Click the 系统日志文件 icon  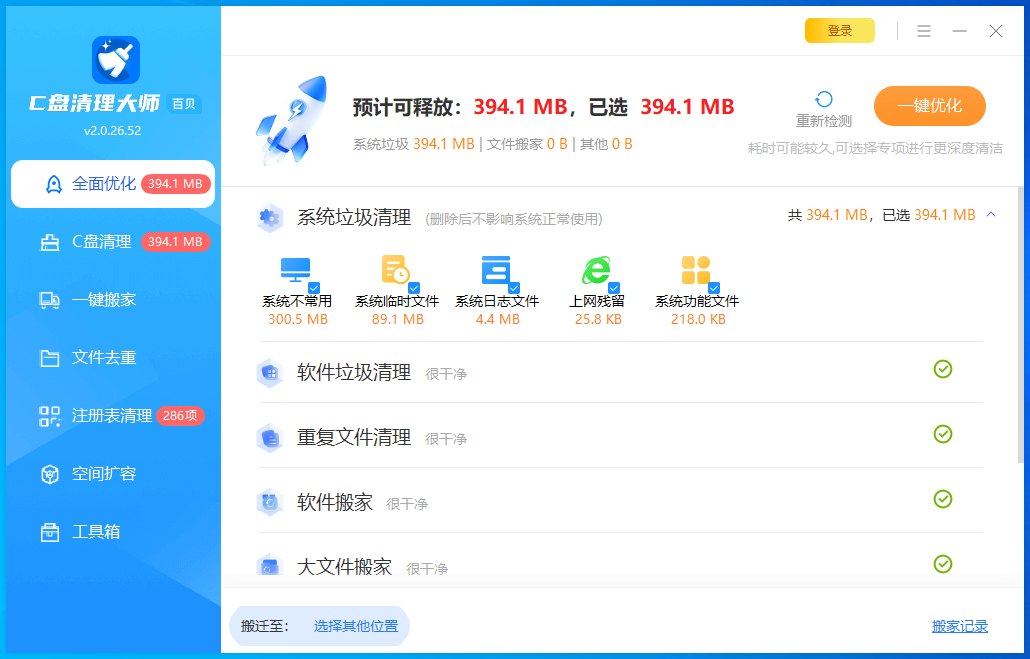495,269
